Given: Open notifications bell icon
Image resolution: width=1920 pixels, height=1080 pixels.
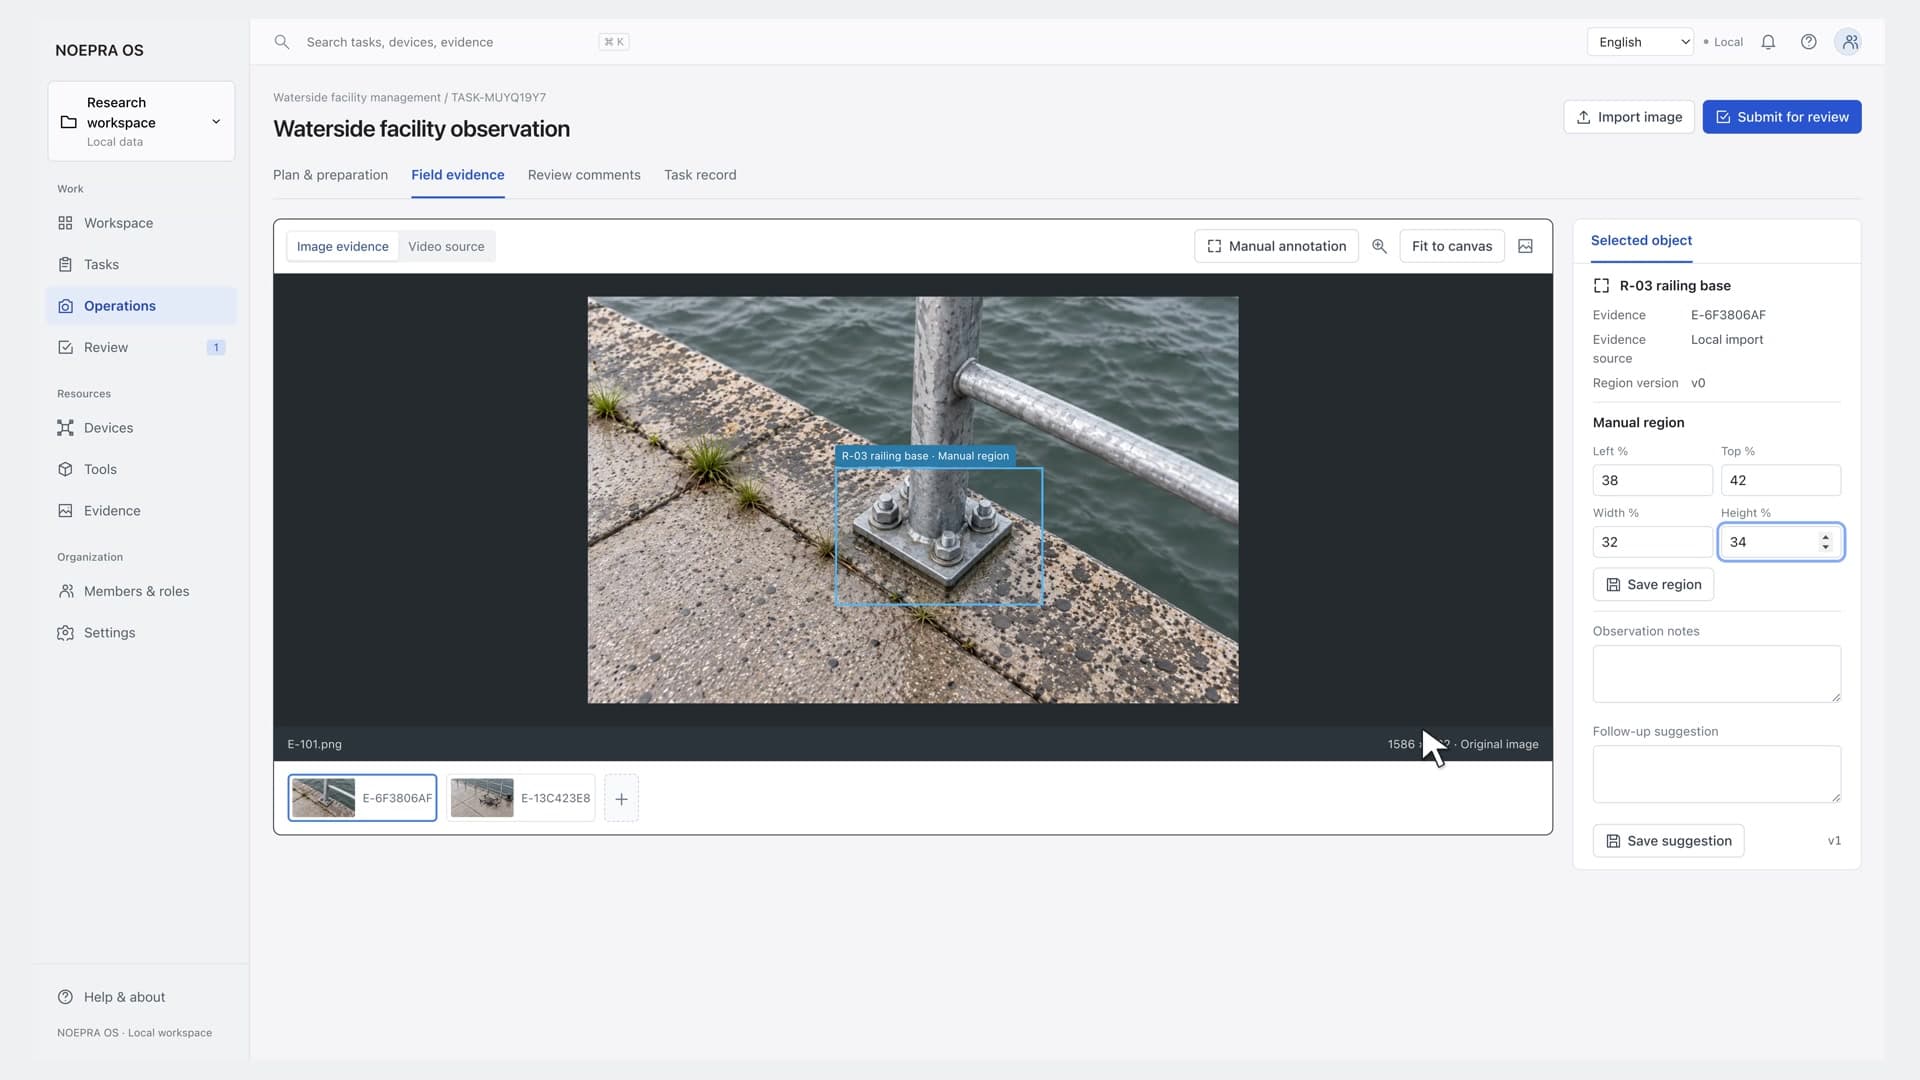Looking at the screenshot, I should (1768, 42).
